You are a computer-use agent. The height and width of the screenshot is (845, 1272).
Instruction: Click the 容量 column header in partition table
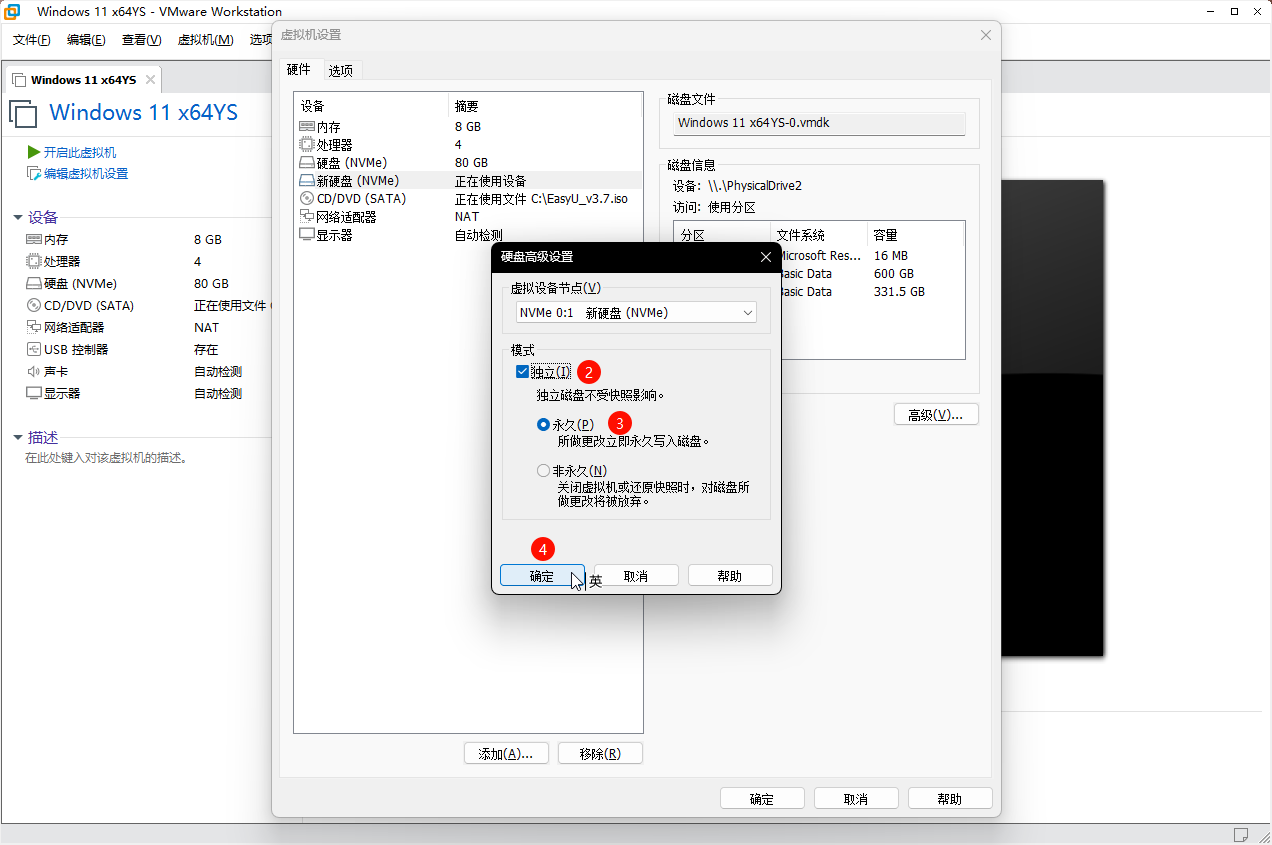(914, 235)
